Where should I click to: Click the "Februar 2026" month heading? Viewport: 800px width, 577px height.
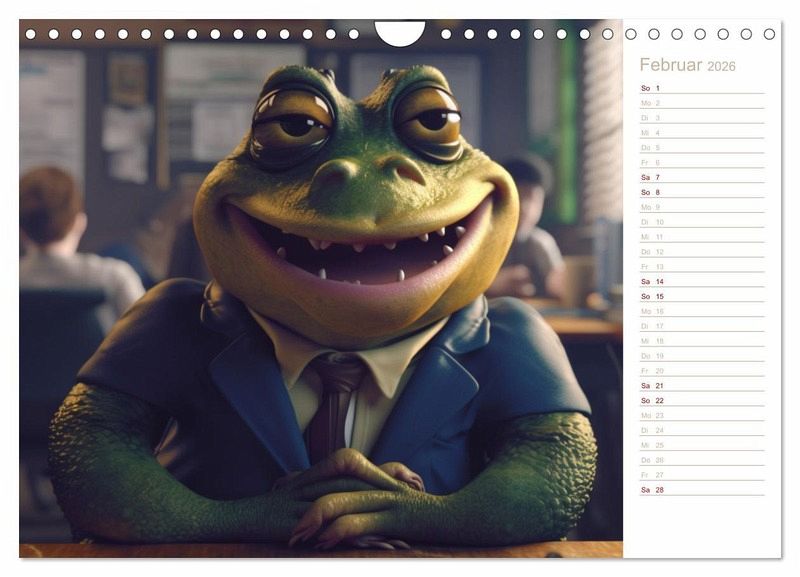[x=687, y=66]
